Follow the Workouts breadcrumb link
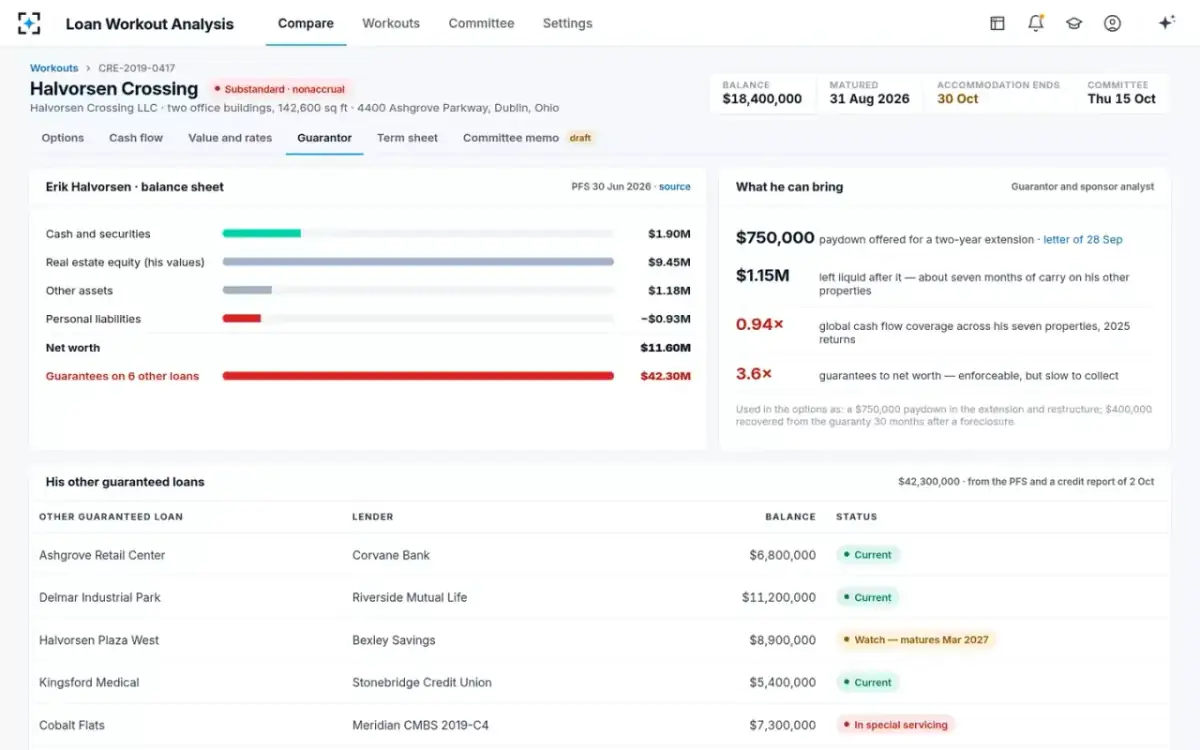The width and height of the screenshot is (1200, 750). (54, 68)
